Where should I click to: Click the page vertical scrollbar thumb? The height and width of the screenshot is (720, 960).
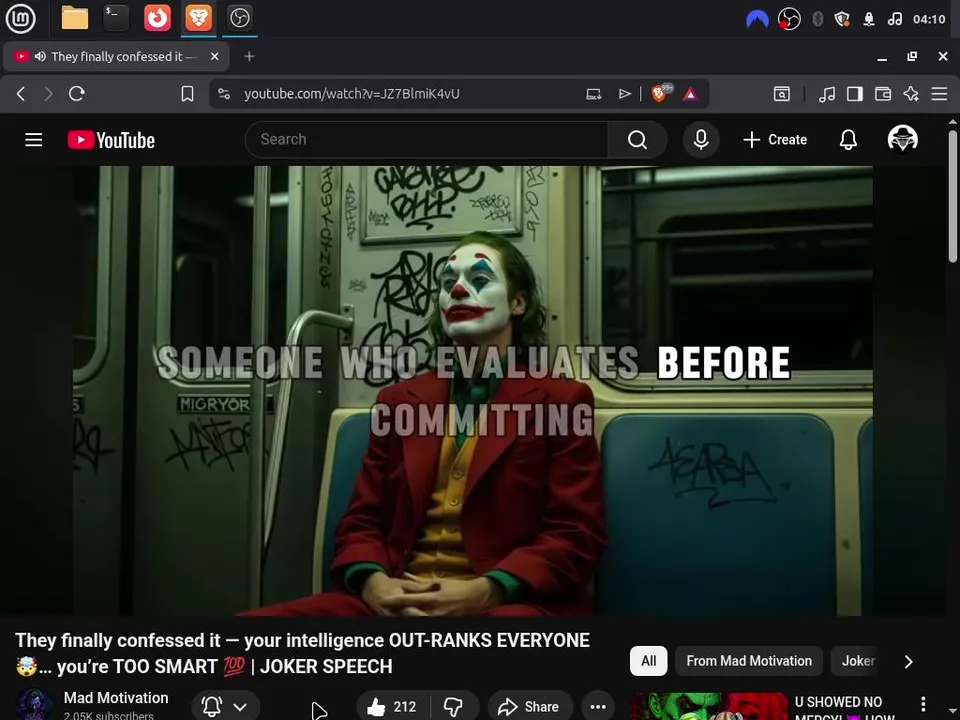[953, 196]
